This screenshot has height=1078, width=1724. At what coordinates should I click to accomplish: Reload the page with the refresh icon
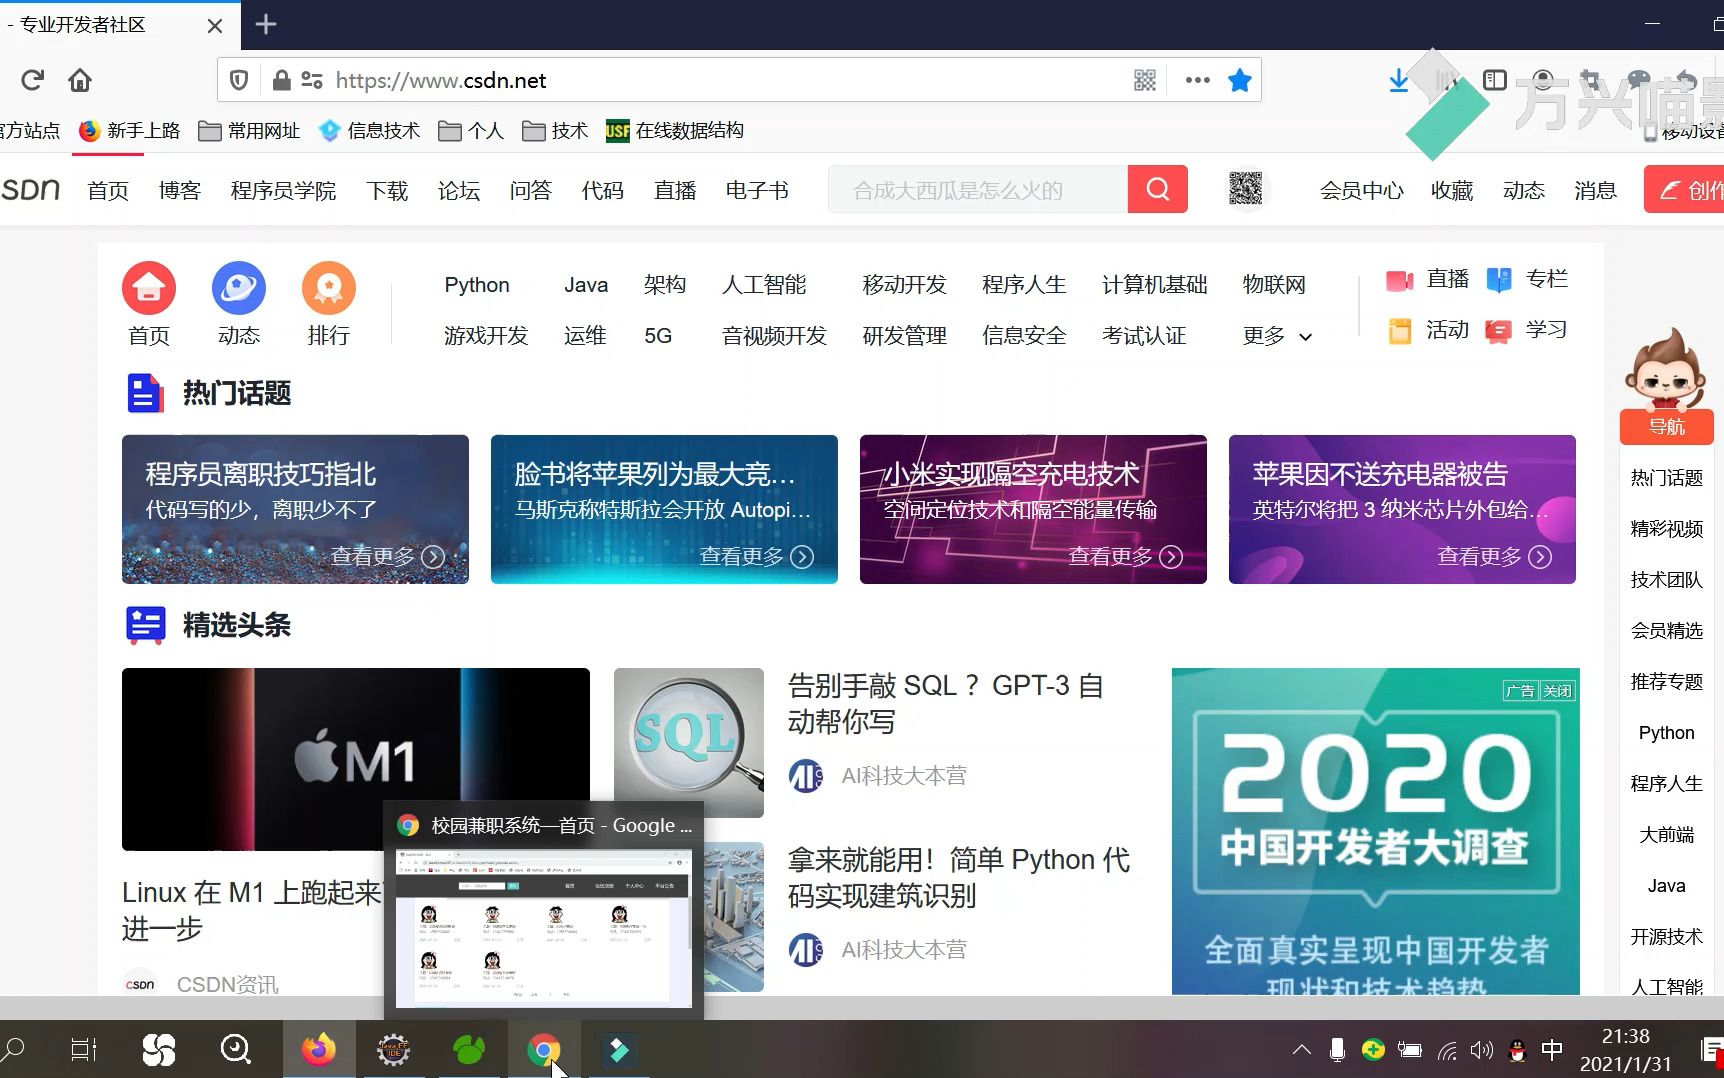pyautogui.click(x=32, y=80)
